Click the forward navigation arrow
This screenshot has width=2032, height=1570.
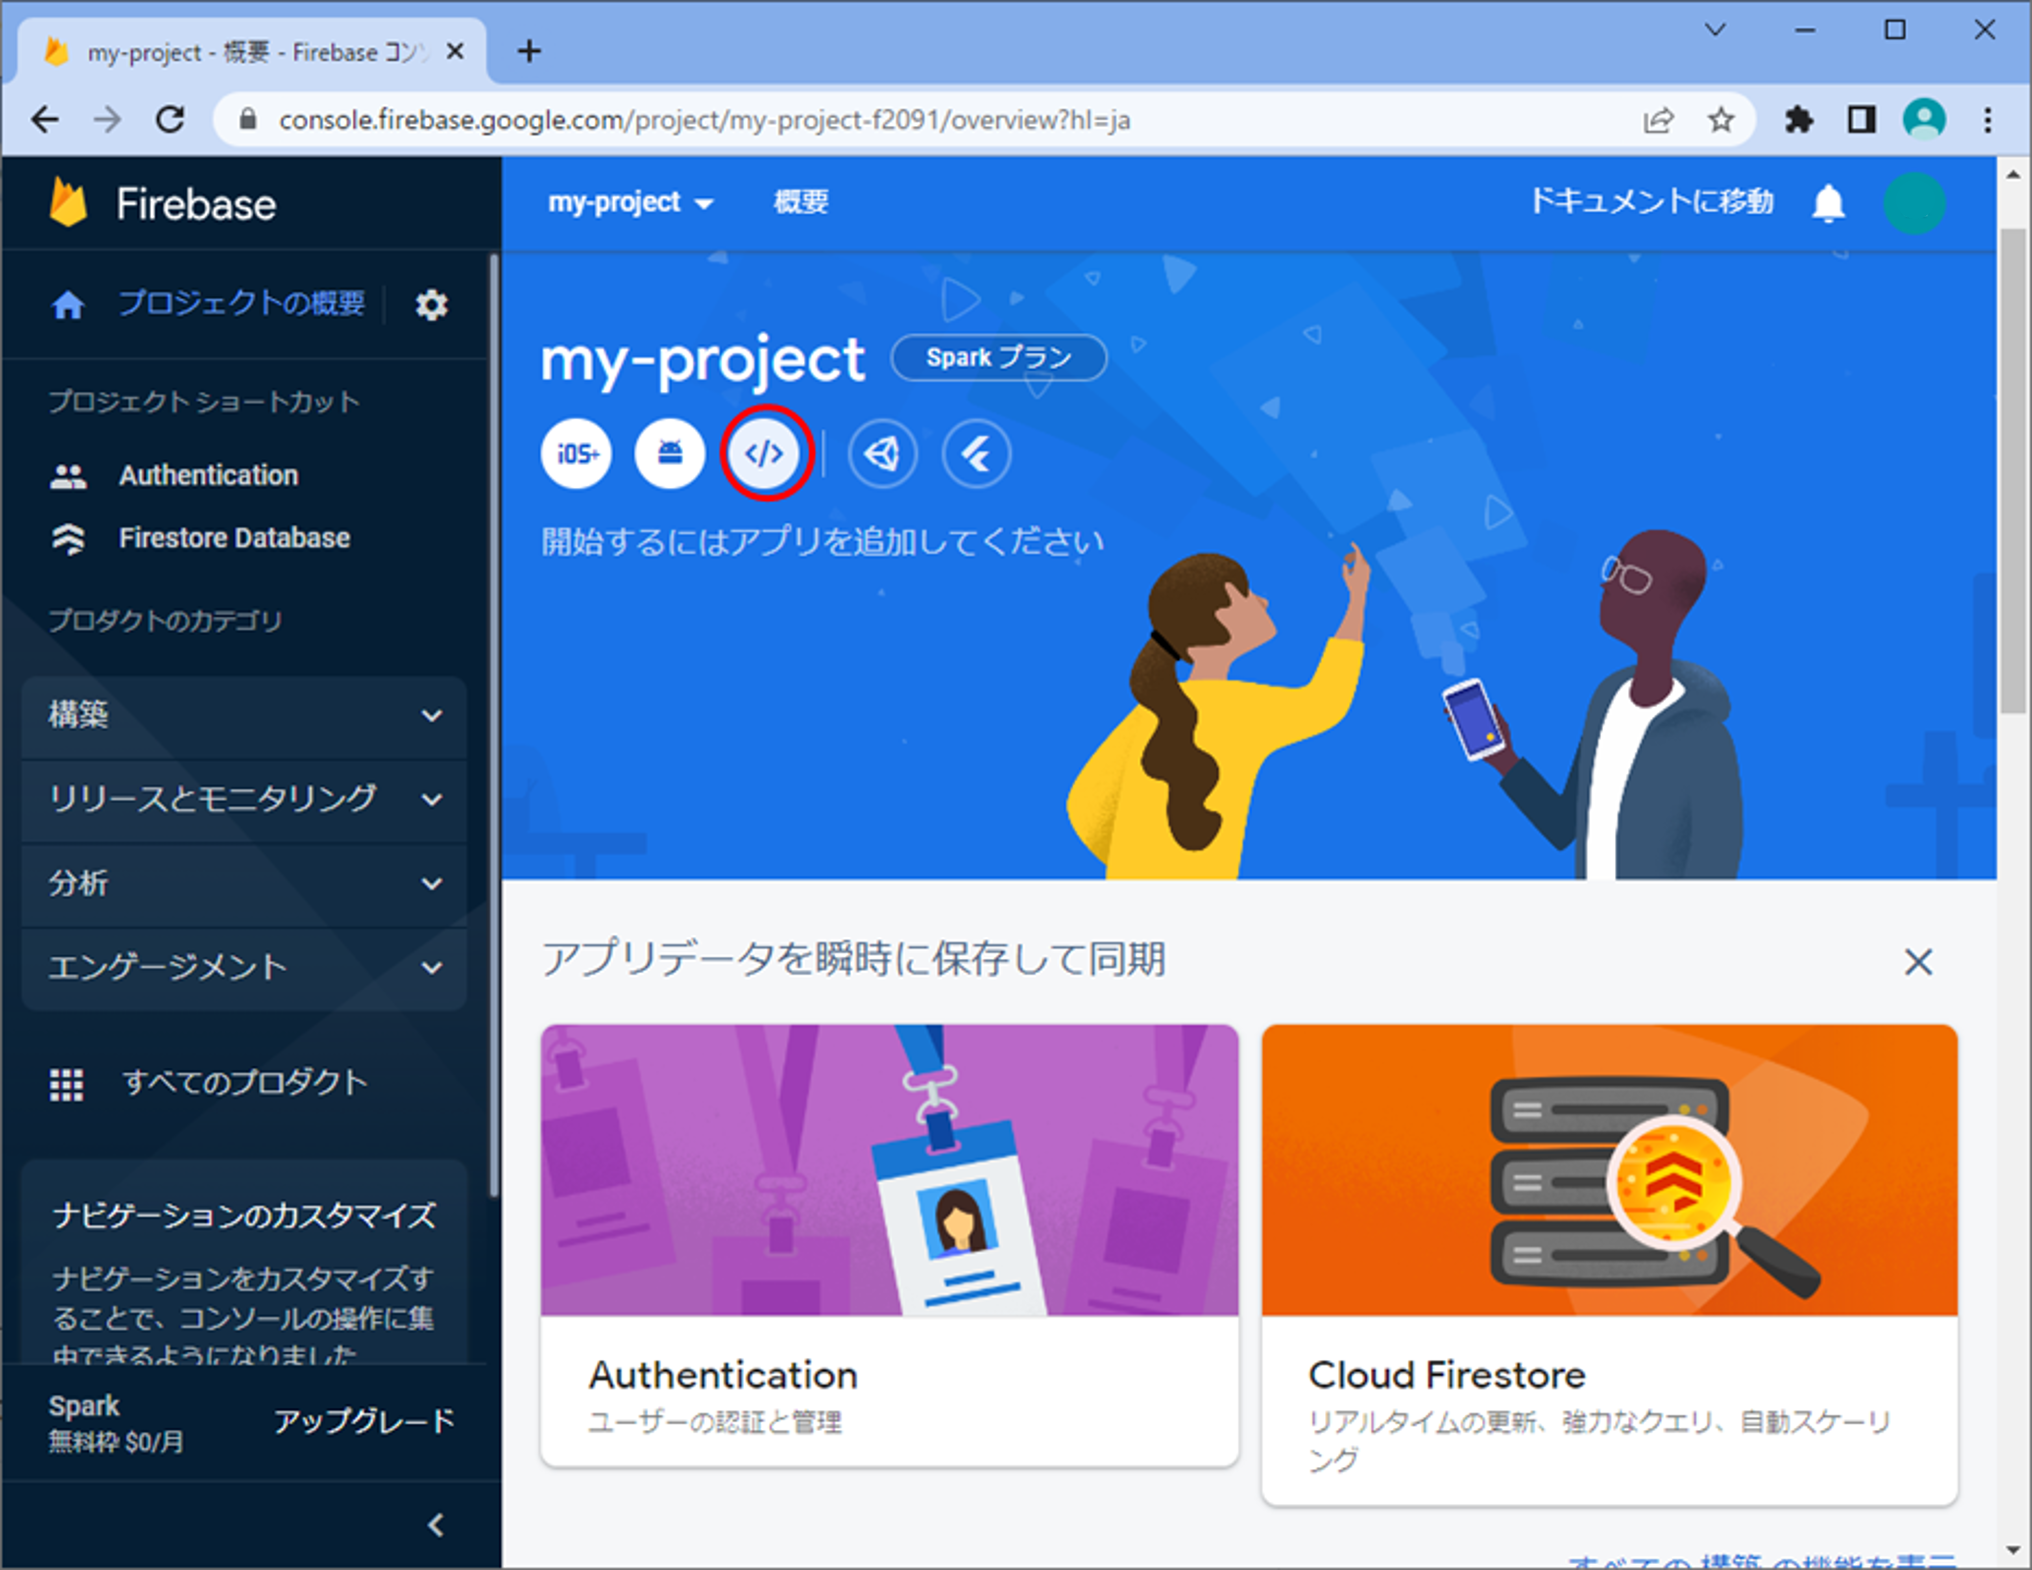pyautogui.click(x=107, y=120)
